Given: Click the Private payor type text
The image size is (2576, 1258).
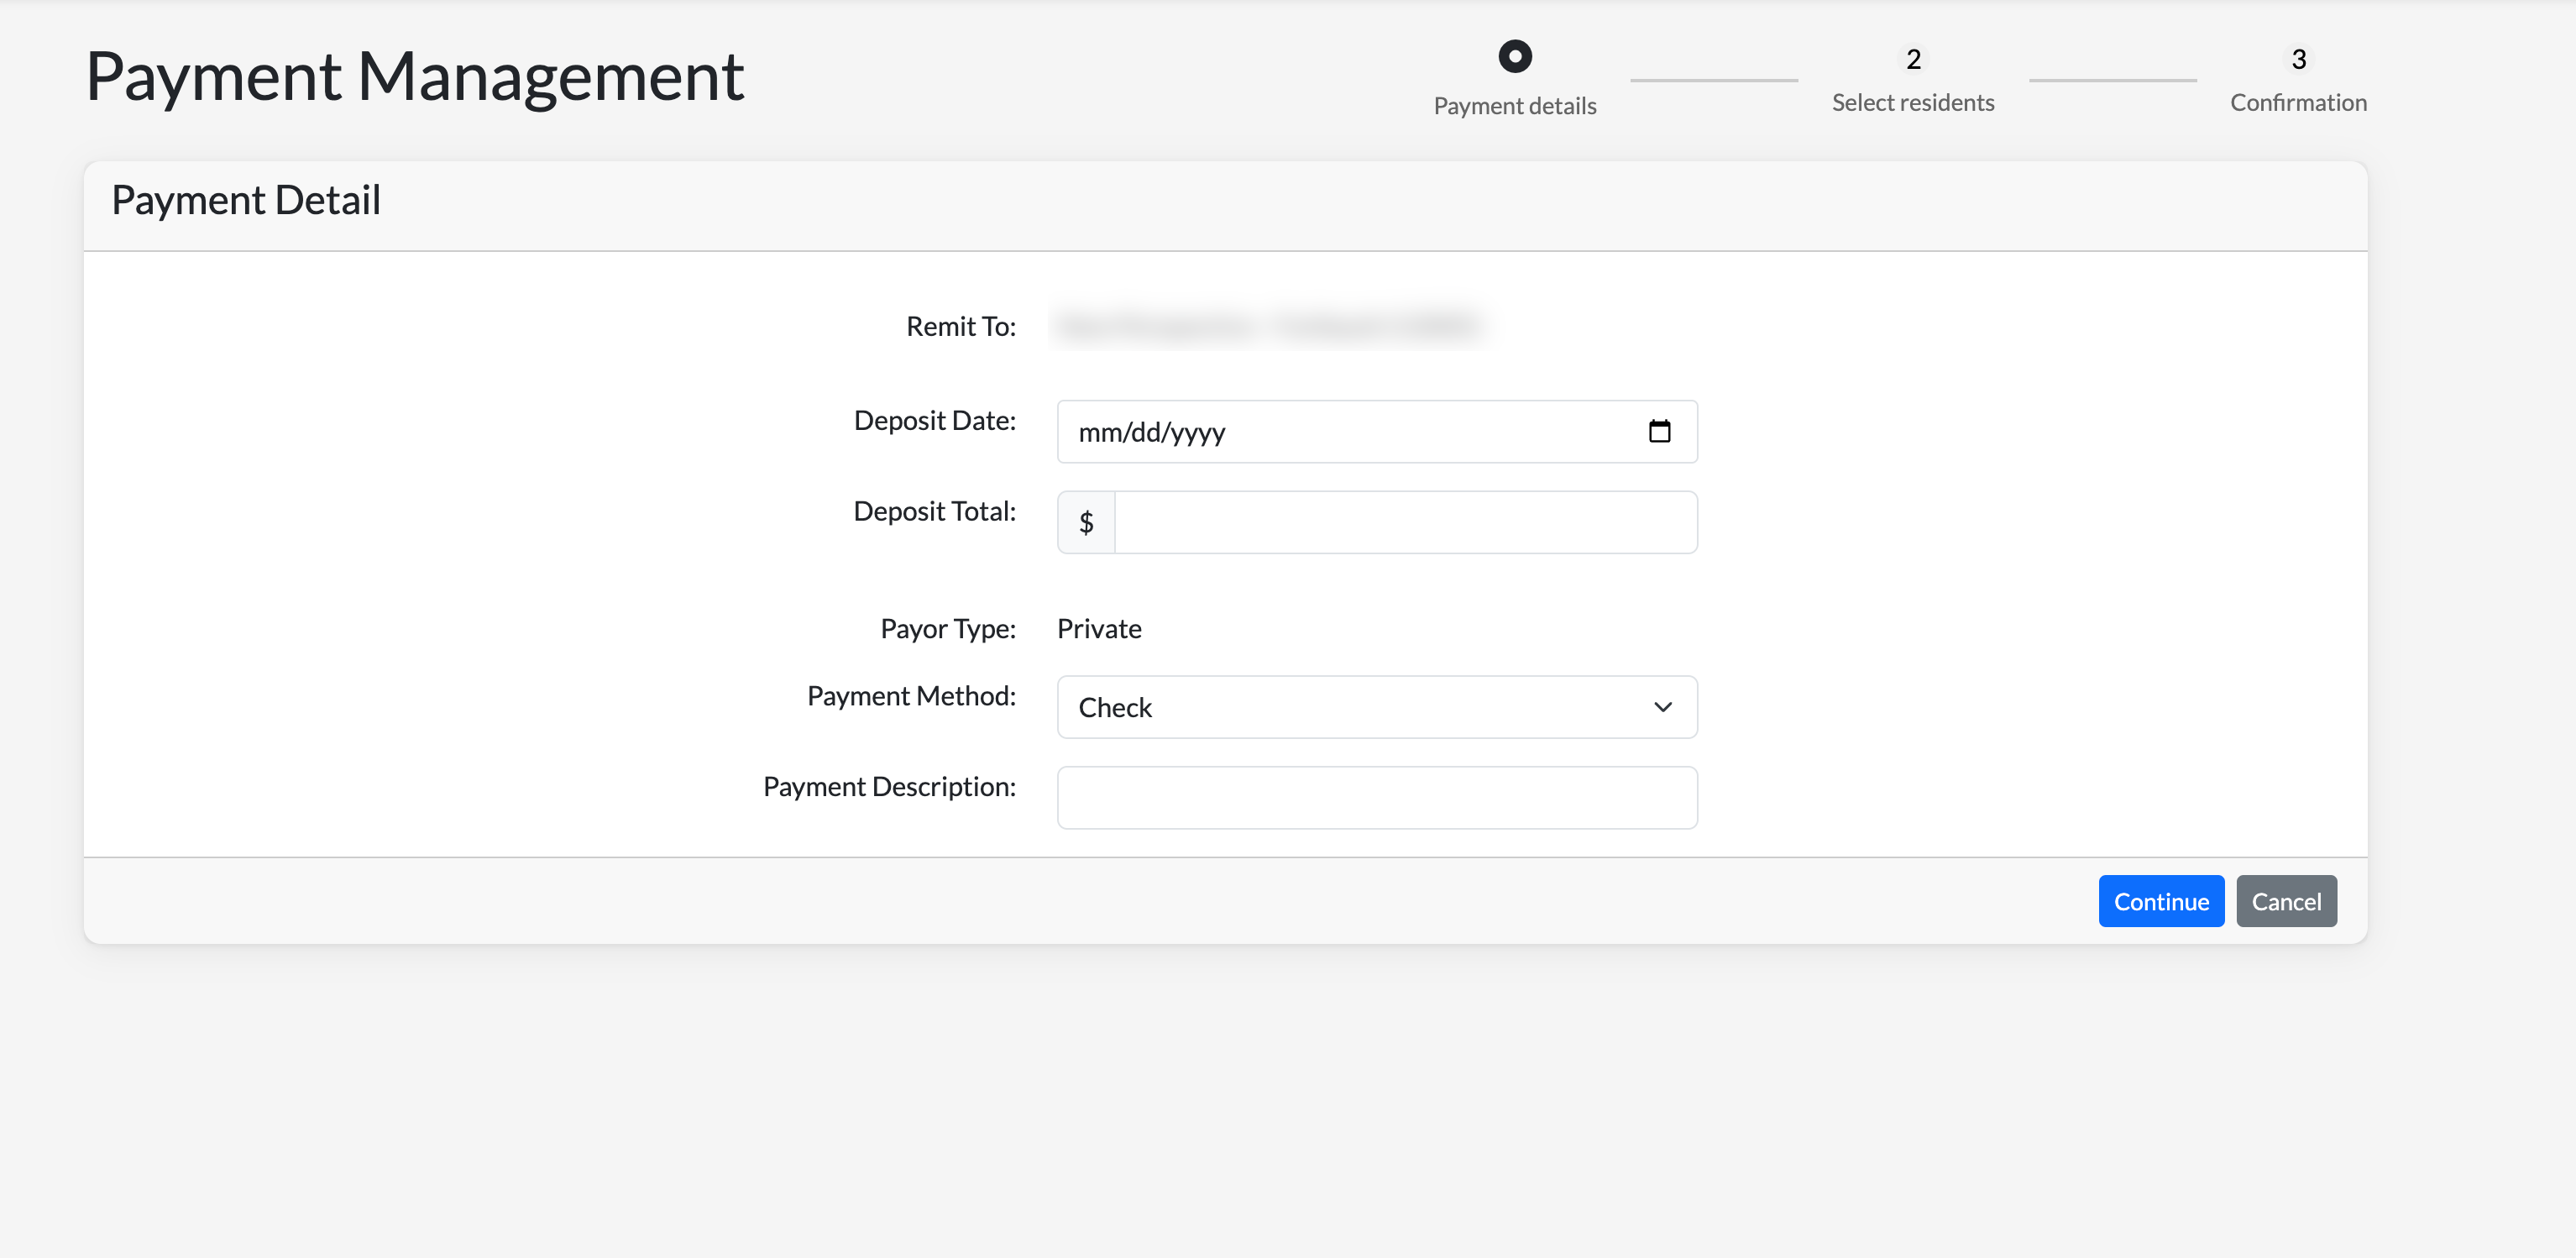Looking at the screenshot, I should [x=1099, y=628].
